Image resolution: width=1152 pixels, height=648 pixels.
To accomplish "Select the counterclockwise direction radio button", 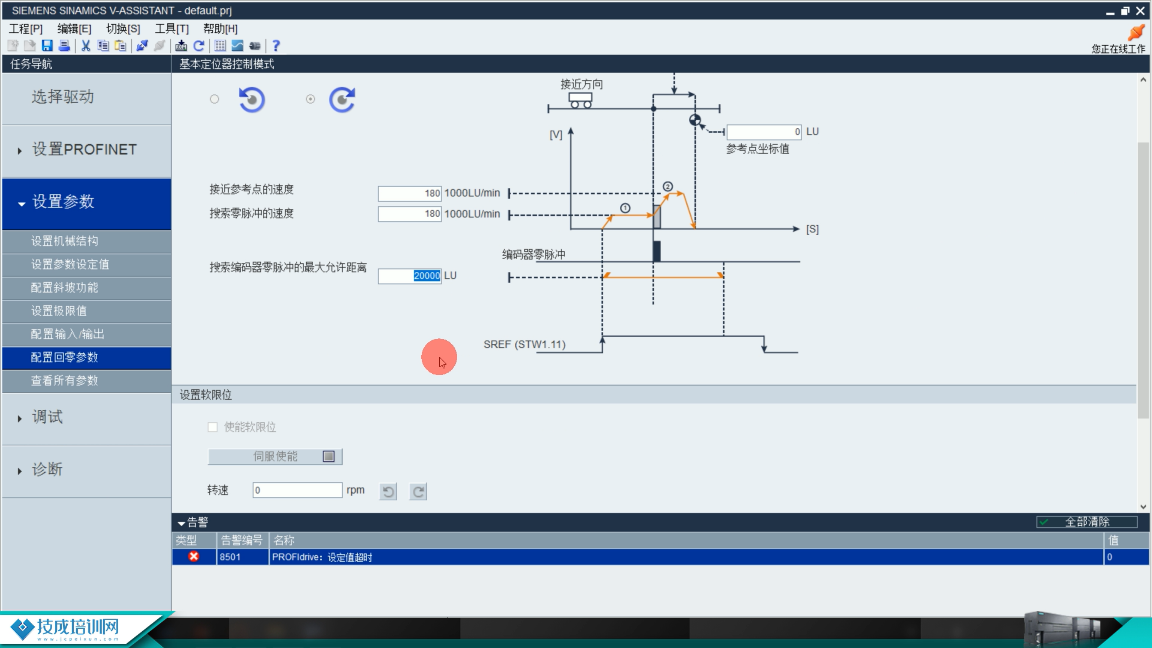I will pyautogui.click(x=215, y=99).
